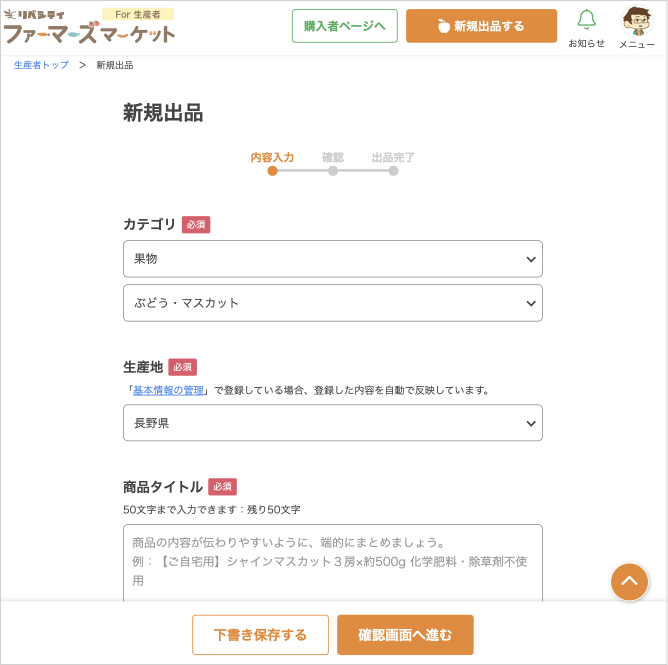Open the menu via avatar icon
The width and height of the screenshot is (668, 665).
(636, 20)
